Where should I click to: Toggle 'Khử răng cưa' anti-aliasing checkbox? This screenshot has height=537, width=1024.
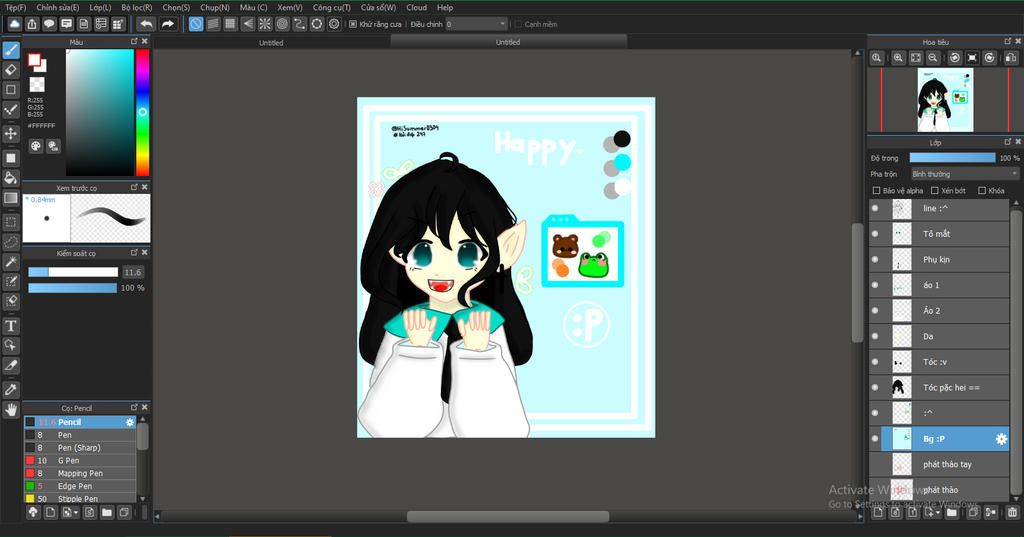coord(353,24)
